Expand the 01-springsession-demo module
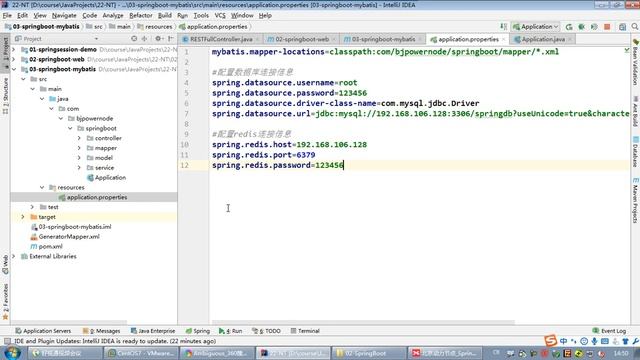640x360 pixels. coord(14,49)
